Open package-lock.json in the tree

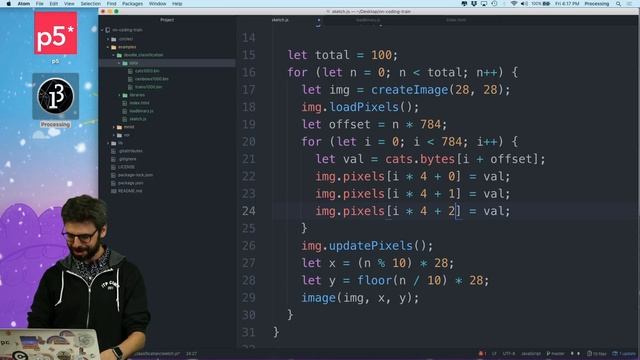click(x=136, y=175)
